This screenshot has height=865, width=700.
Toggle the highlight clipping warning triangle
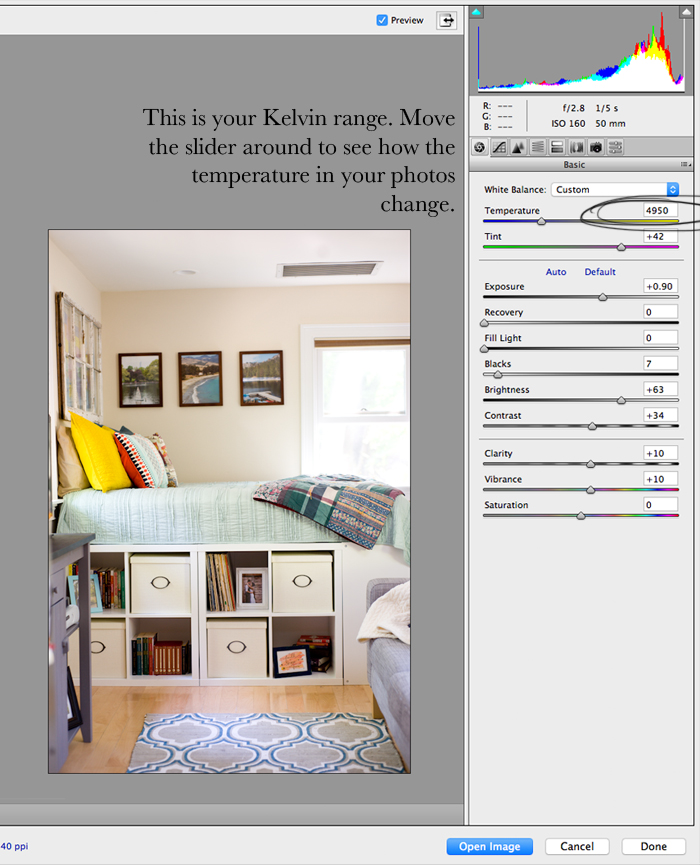coord(686,12)
